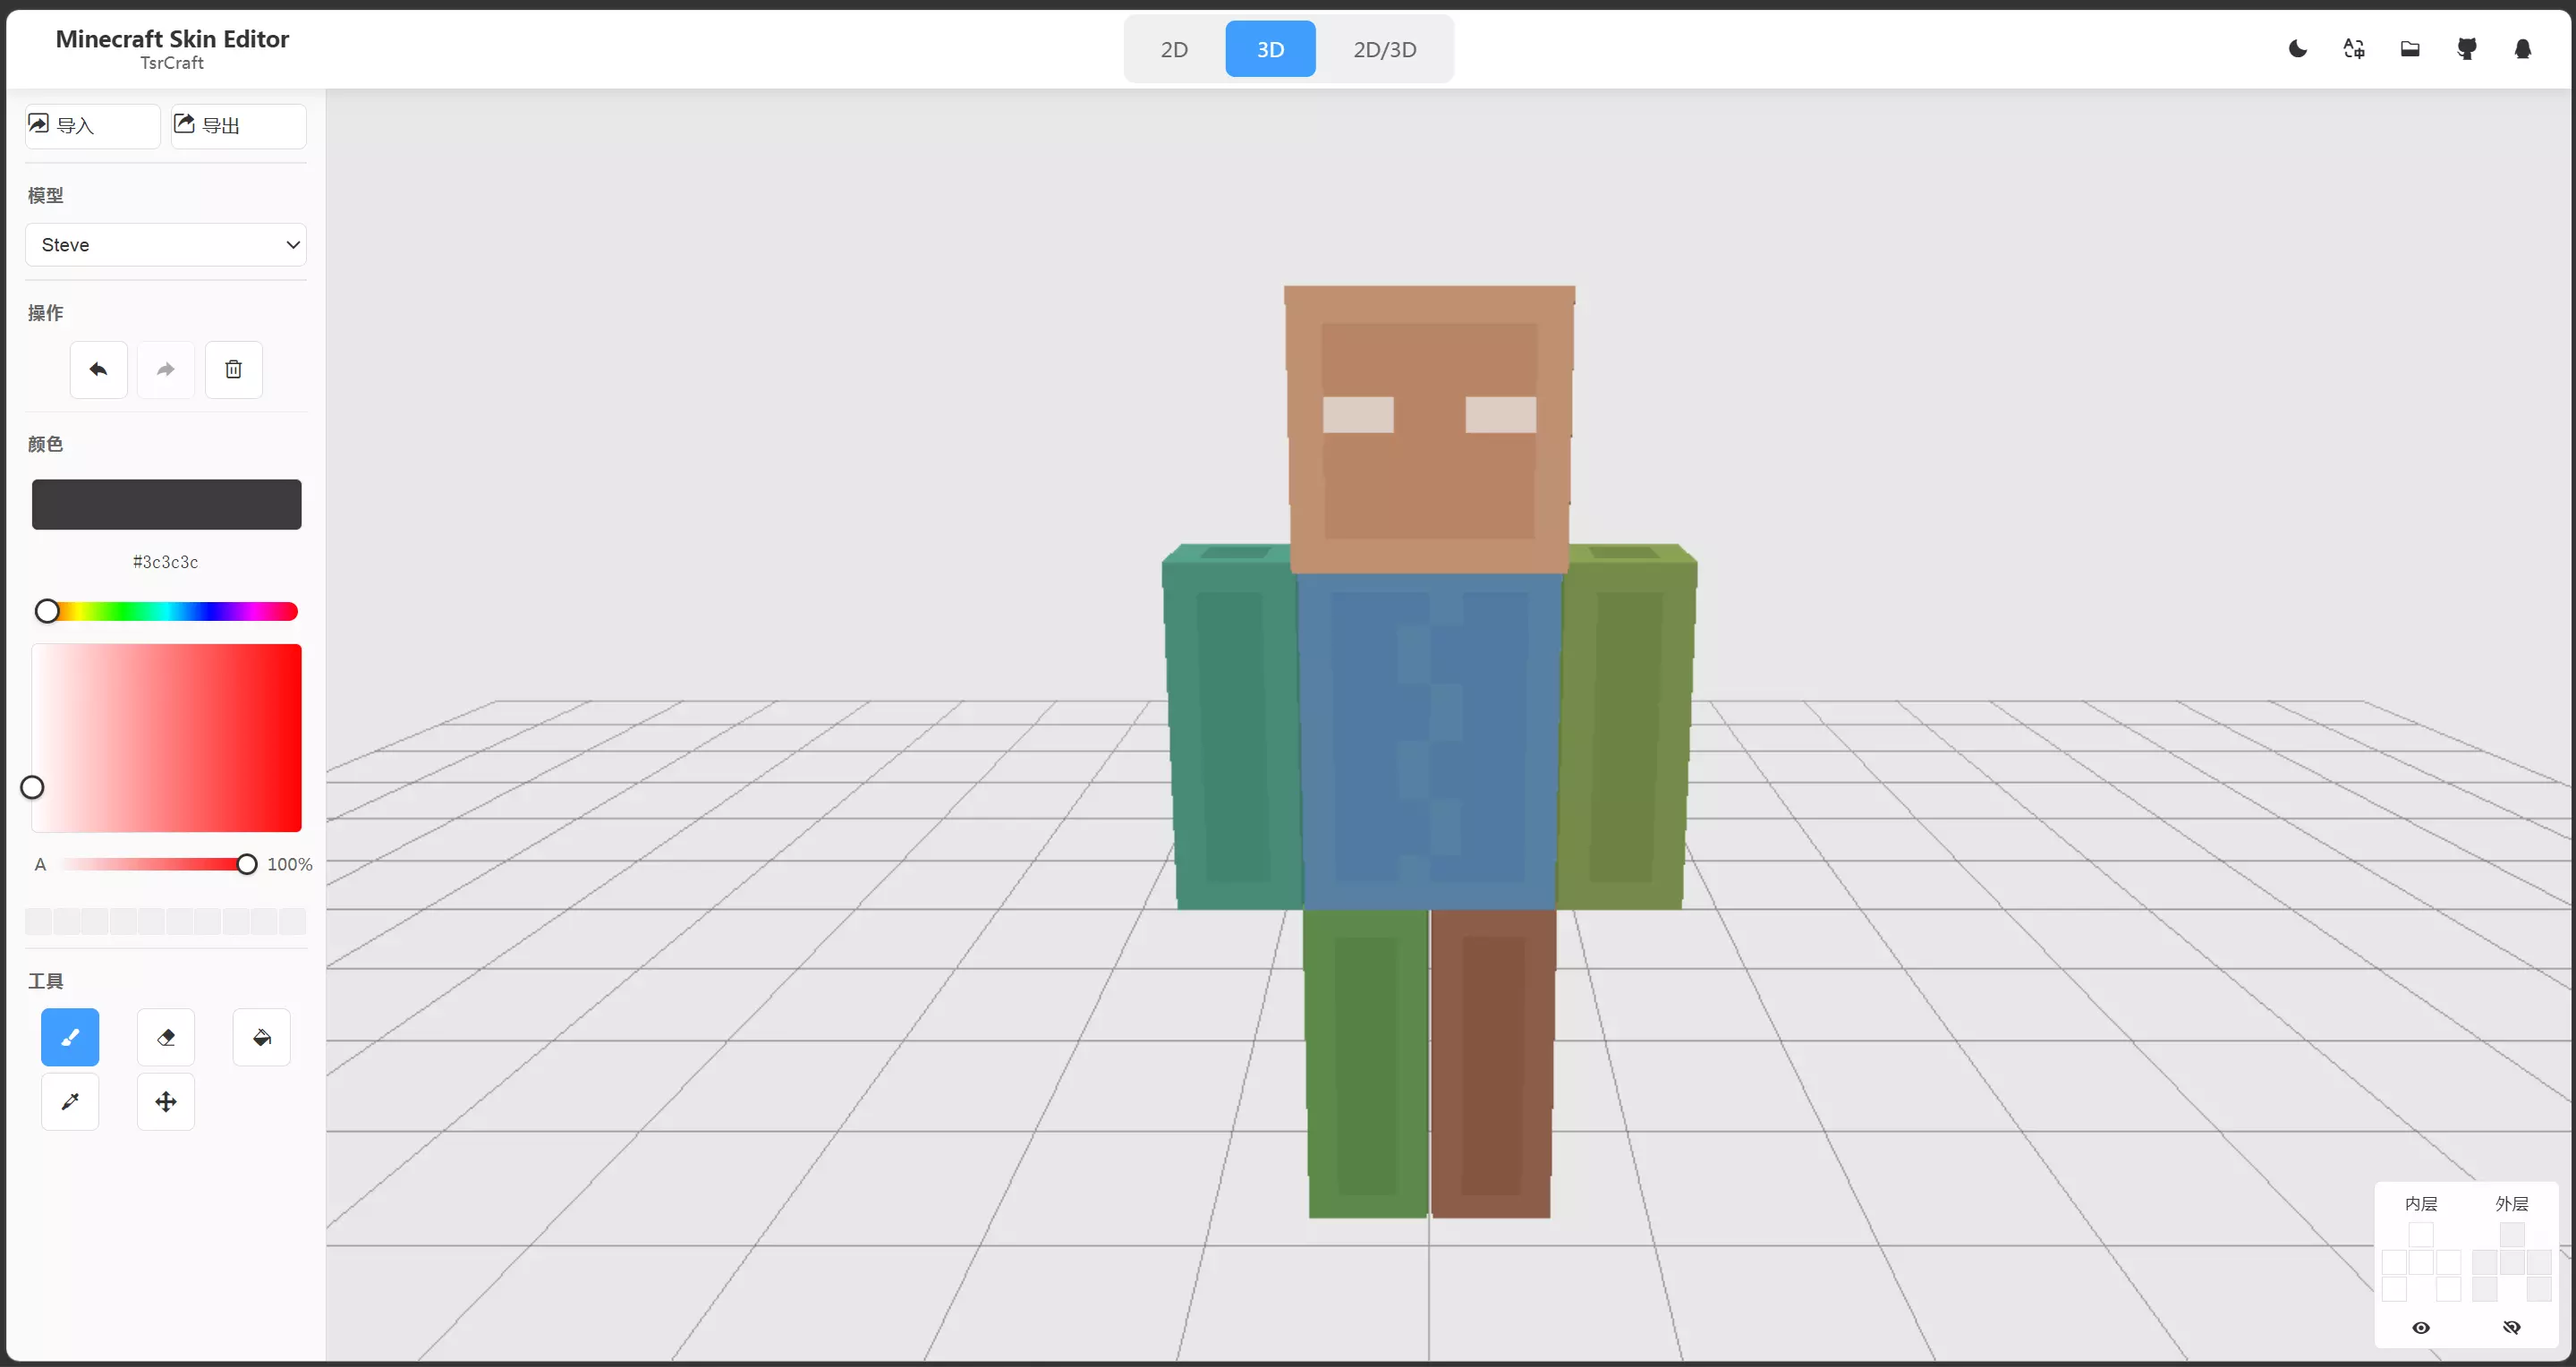The height and width of the screenshot is (1367, 2576).
Task: Clear the skin with the trash icon
Action: click(234, 369)
